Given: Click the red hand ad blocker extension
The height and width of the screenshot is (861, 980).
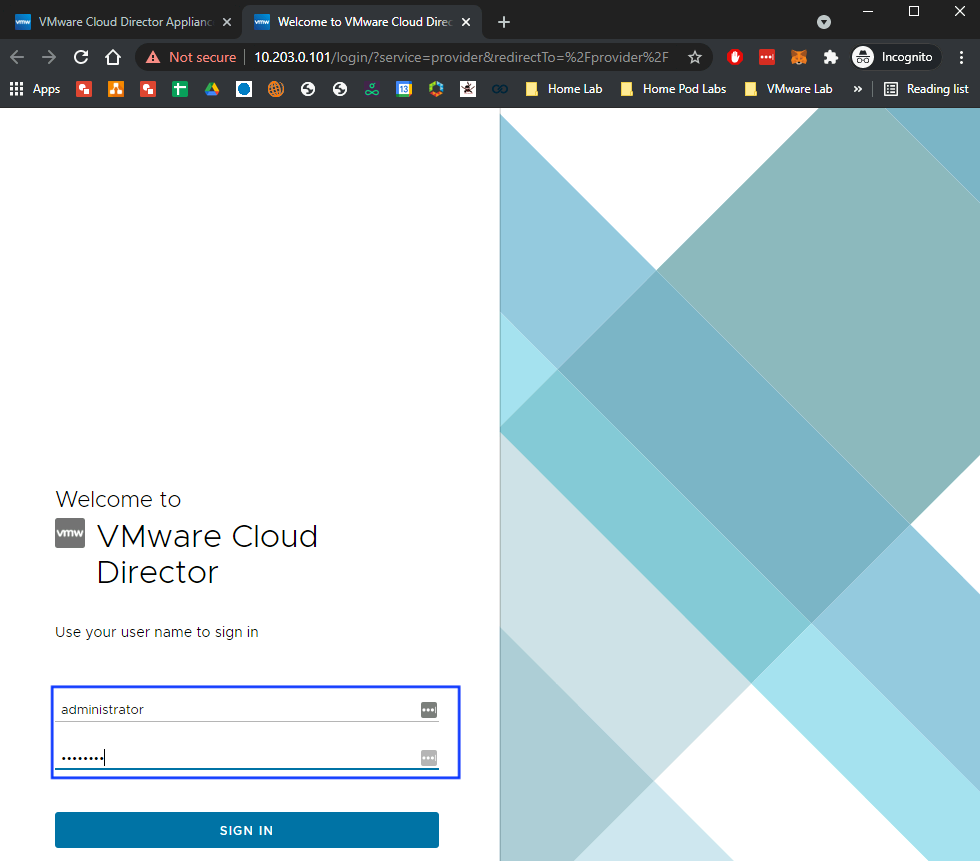Looking at the screenshot, I should click(x=735, y=57).
